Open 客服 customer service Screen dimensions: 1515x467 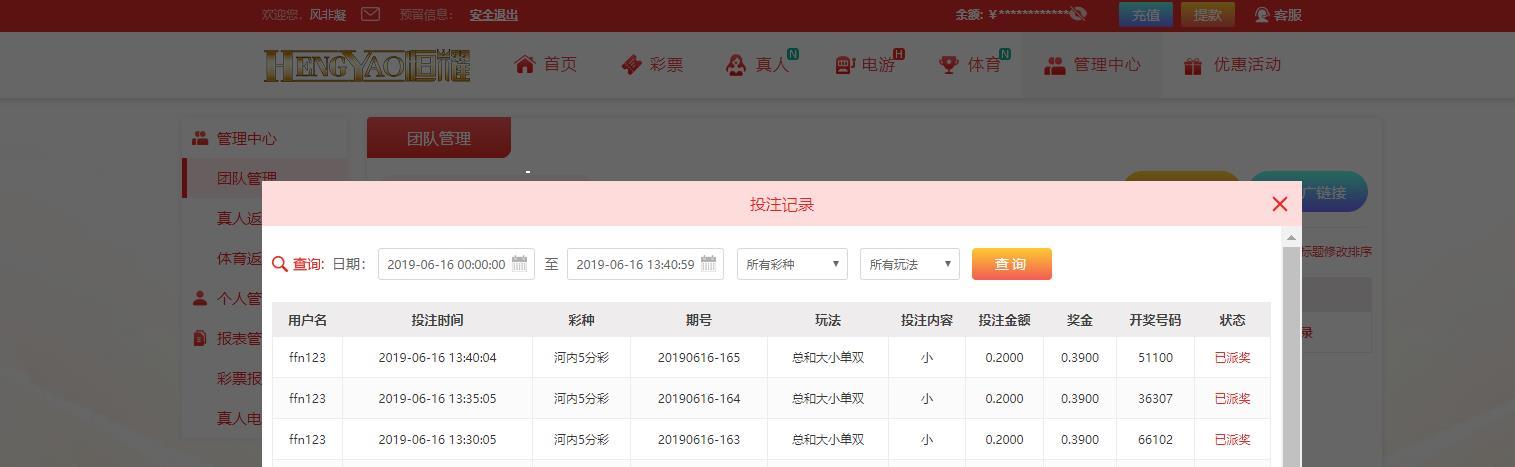pyautogui.click(x=1278, y=14)
